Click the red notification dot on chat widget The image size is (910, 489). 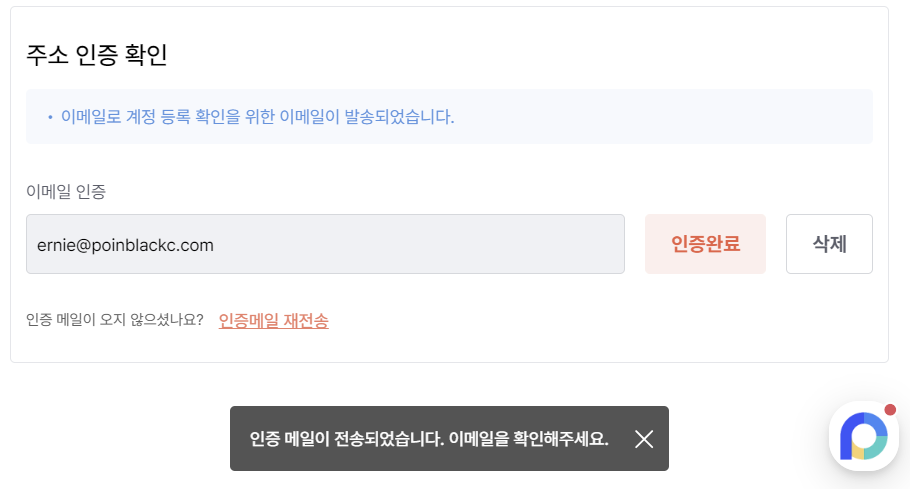890,410
